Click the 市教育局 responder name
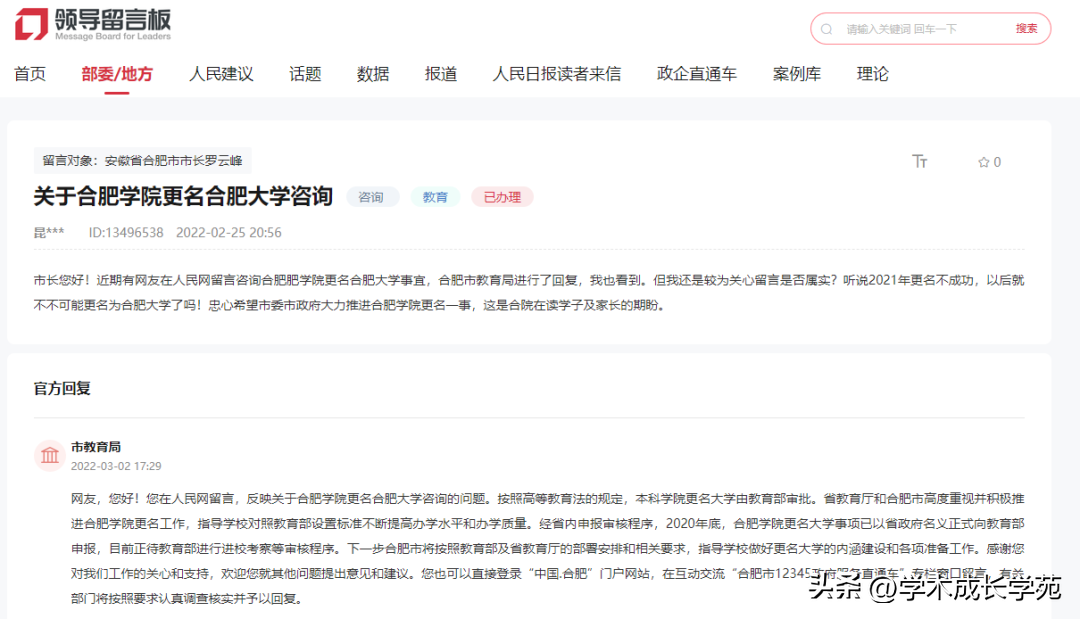The image size is (1080, 619). pyautogui.click(x=96, y=447)
